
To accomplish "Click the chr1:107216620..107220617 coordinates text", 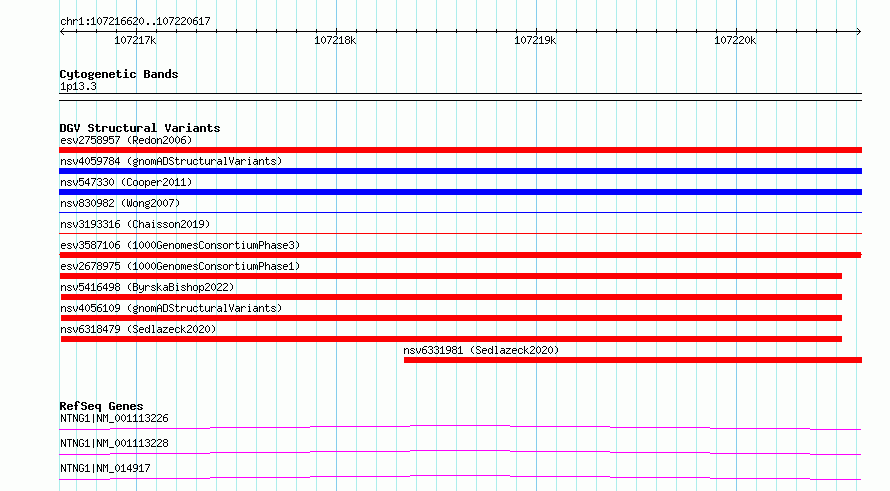I will click(135, 21).
